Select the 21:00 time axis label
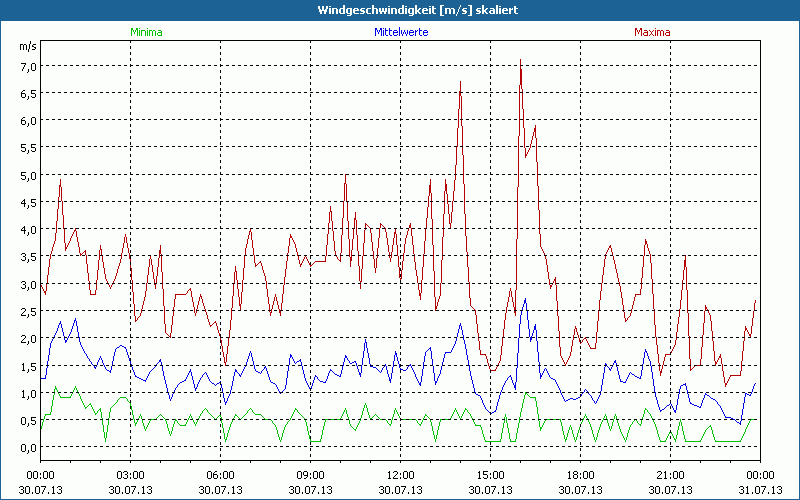The width and height of the screenshot is (800, 500). pos(670,475)
